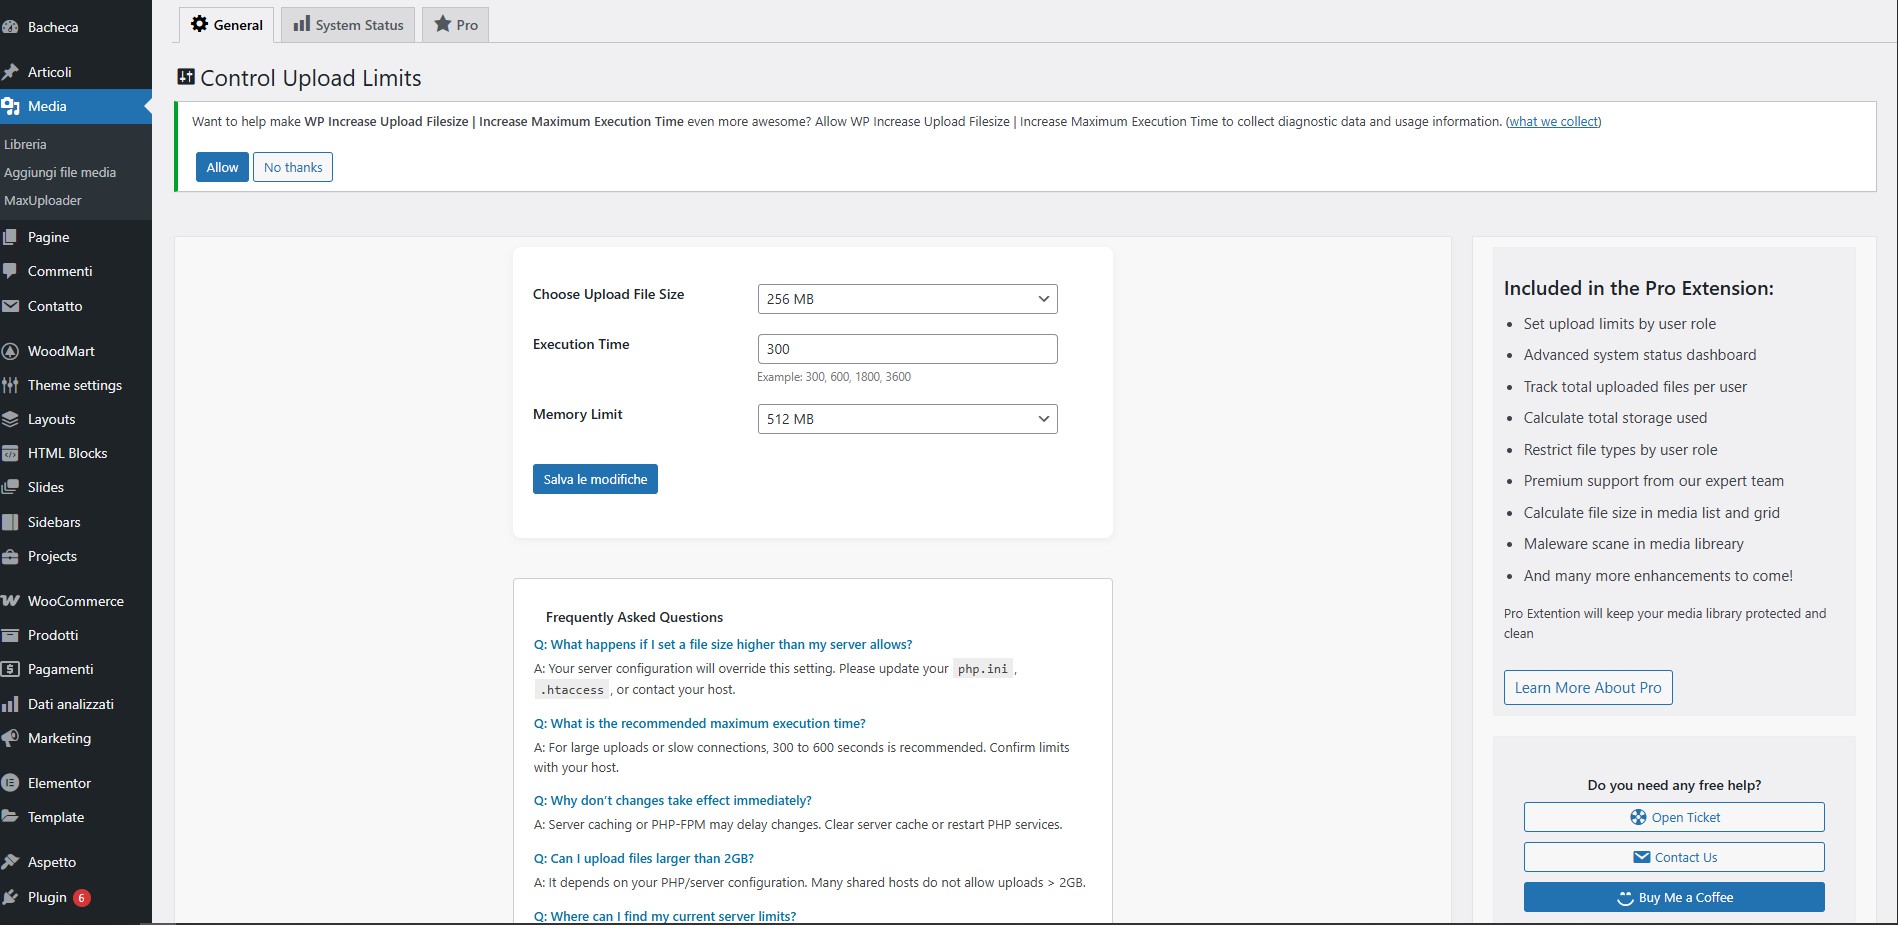Click the Plugin plug icon
Screen dimensions: 1898x925
pos(10,897)
